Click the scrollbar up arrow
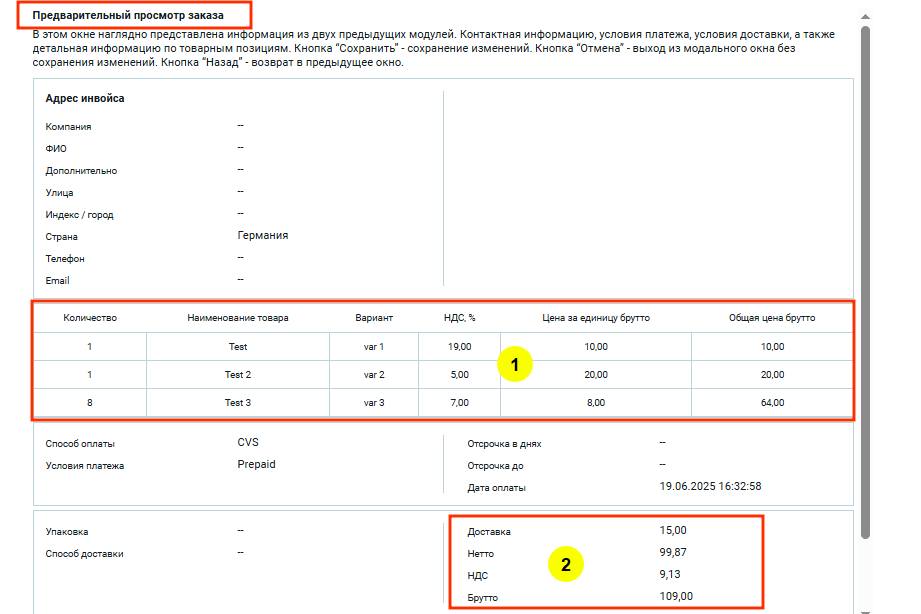Screen dimensions: 921x614 tap(865, 17)
